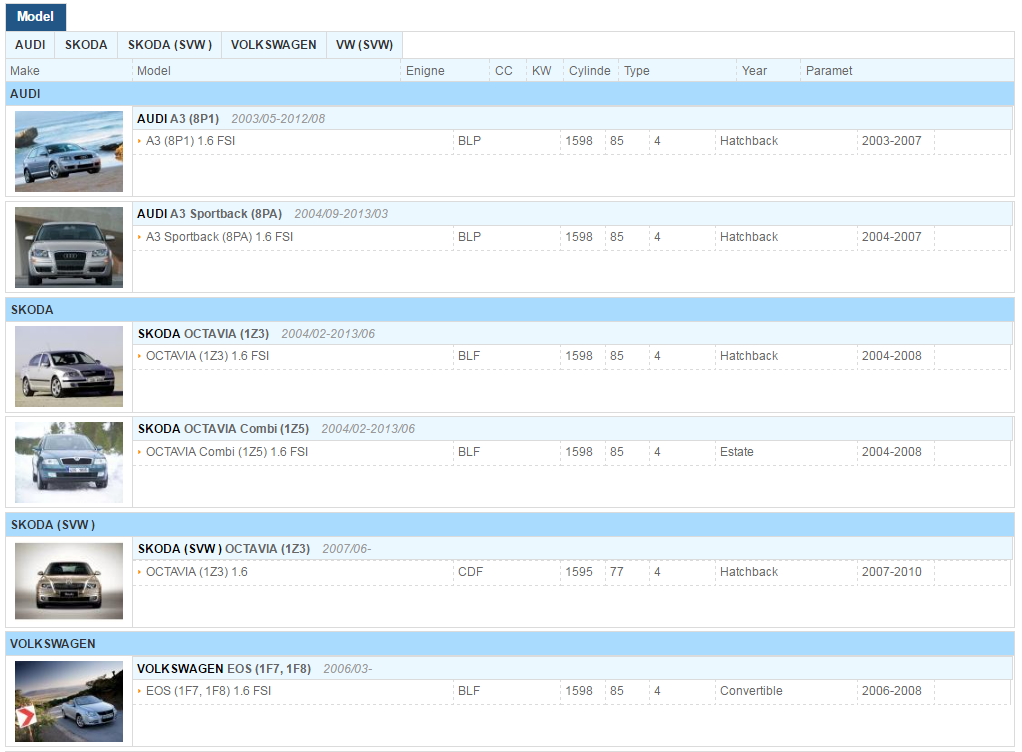
Task: Select the OCTAVIA Combi (1Z5) 1.6 FSI row
Action: click(572, 452)
